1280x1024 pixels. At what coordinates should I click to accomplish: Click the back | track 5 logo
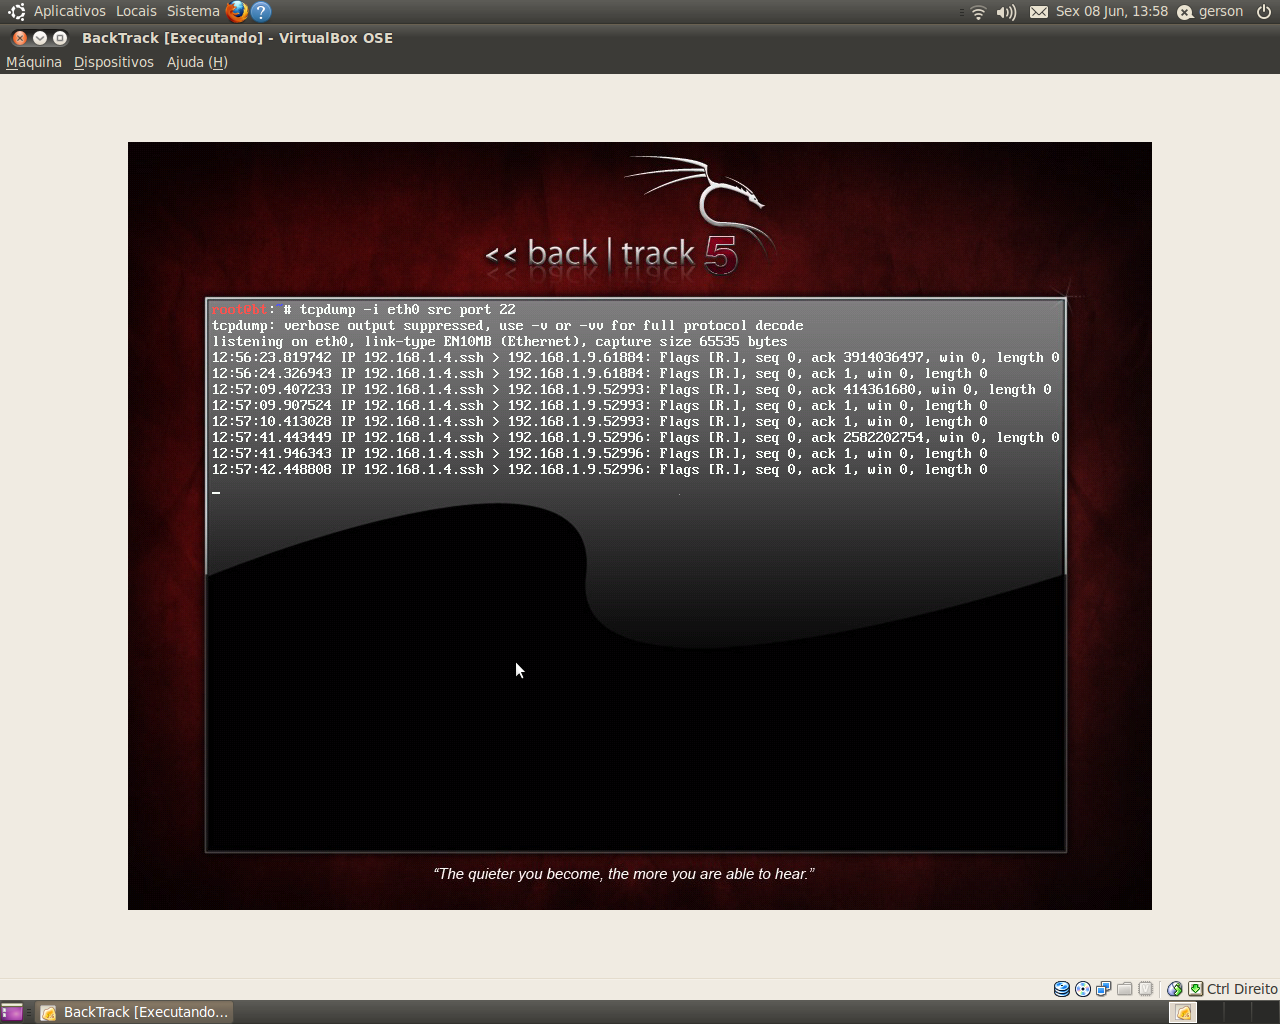(x=628, y=218)
